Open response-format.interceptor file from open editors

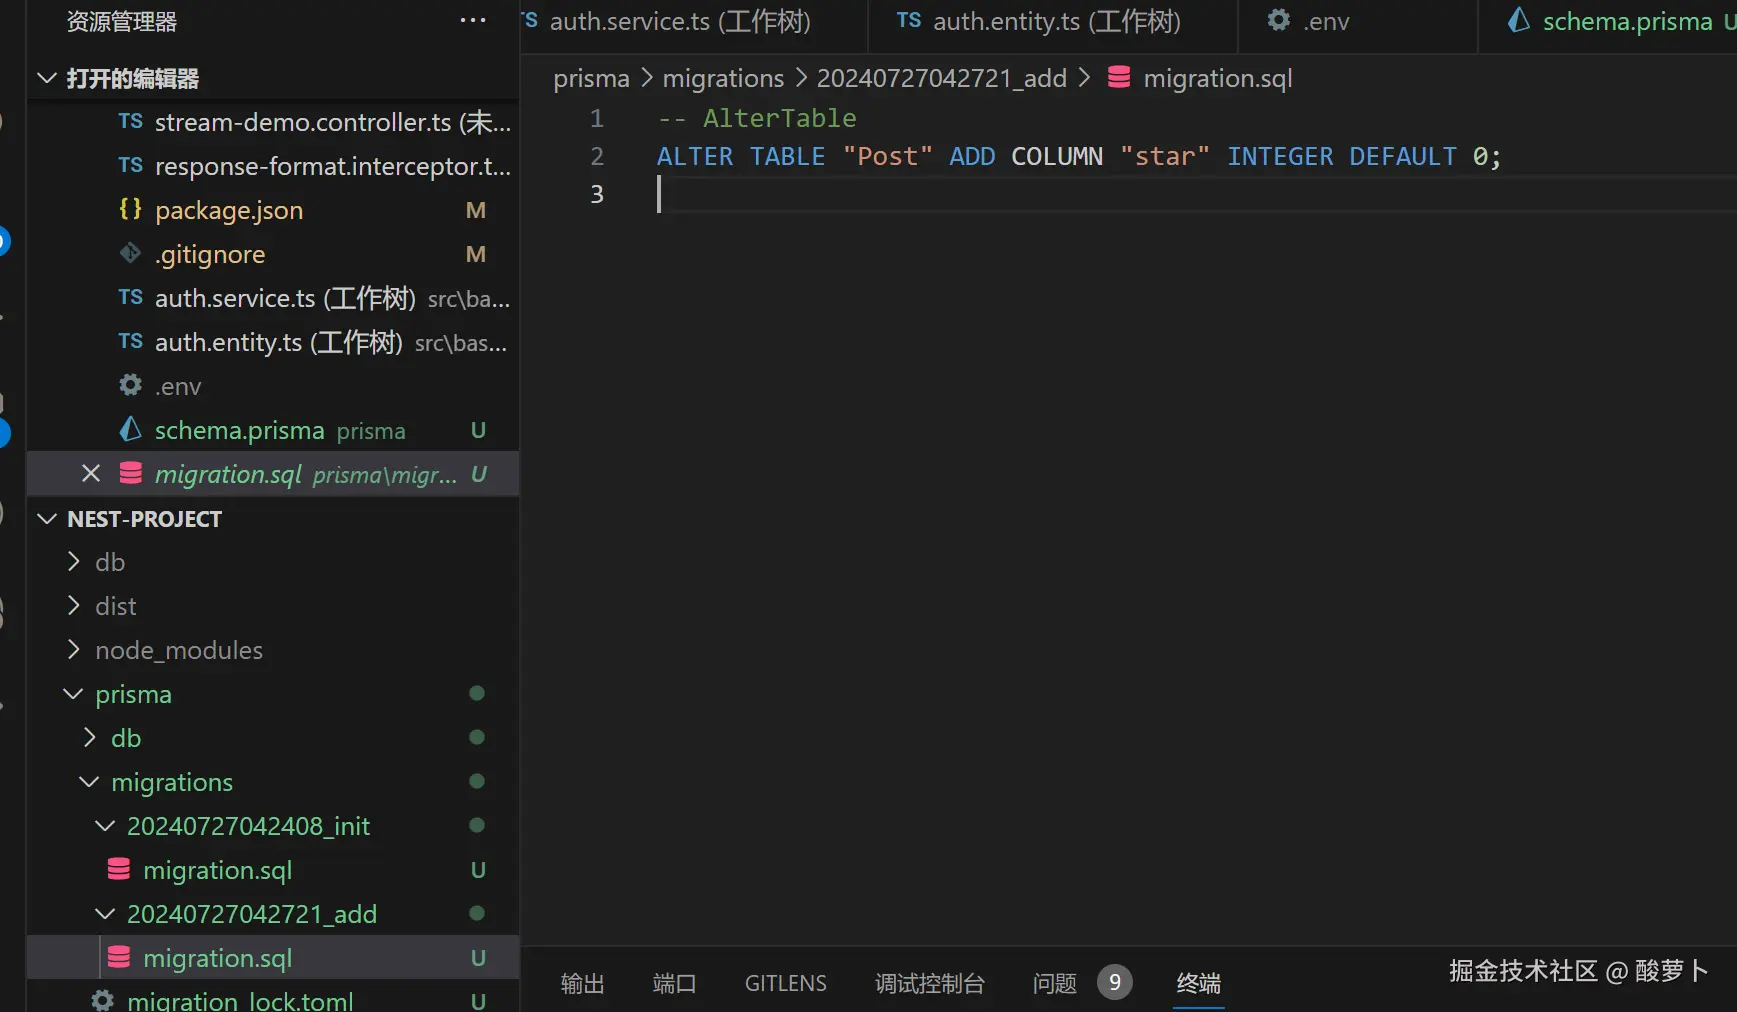[x=273, y=166]
